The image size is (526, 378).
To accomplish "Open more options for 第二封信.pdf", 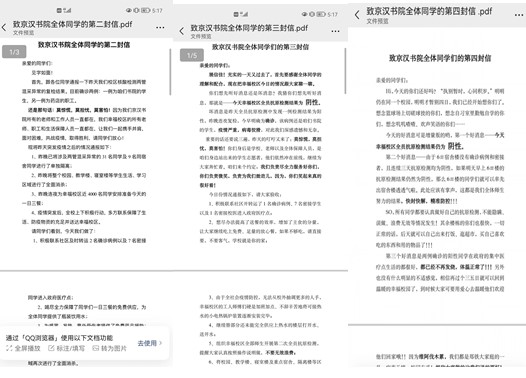I will tap(160, 28).
